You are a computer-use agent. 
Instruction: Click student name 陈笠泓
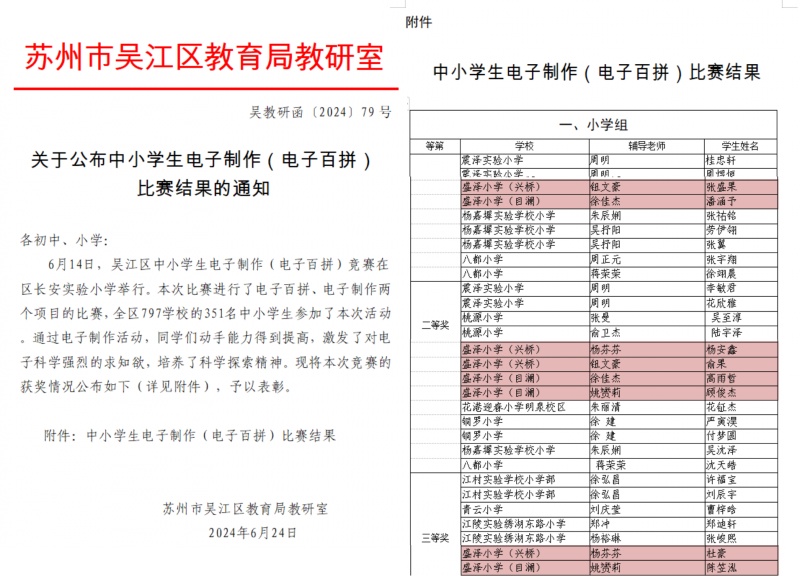[721, 567]
